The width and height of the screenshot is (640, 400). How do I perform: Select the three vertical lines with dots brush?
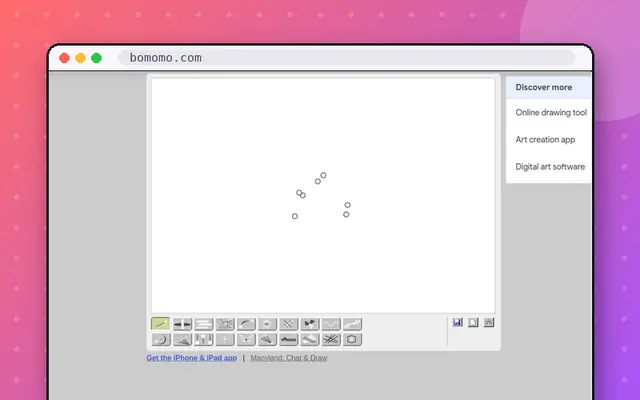[204, 339]
